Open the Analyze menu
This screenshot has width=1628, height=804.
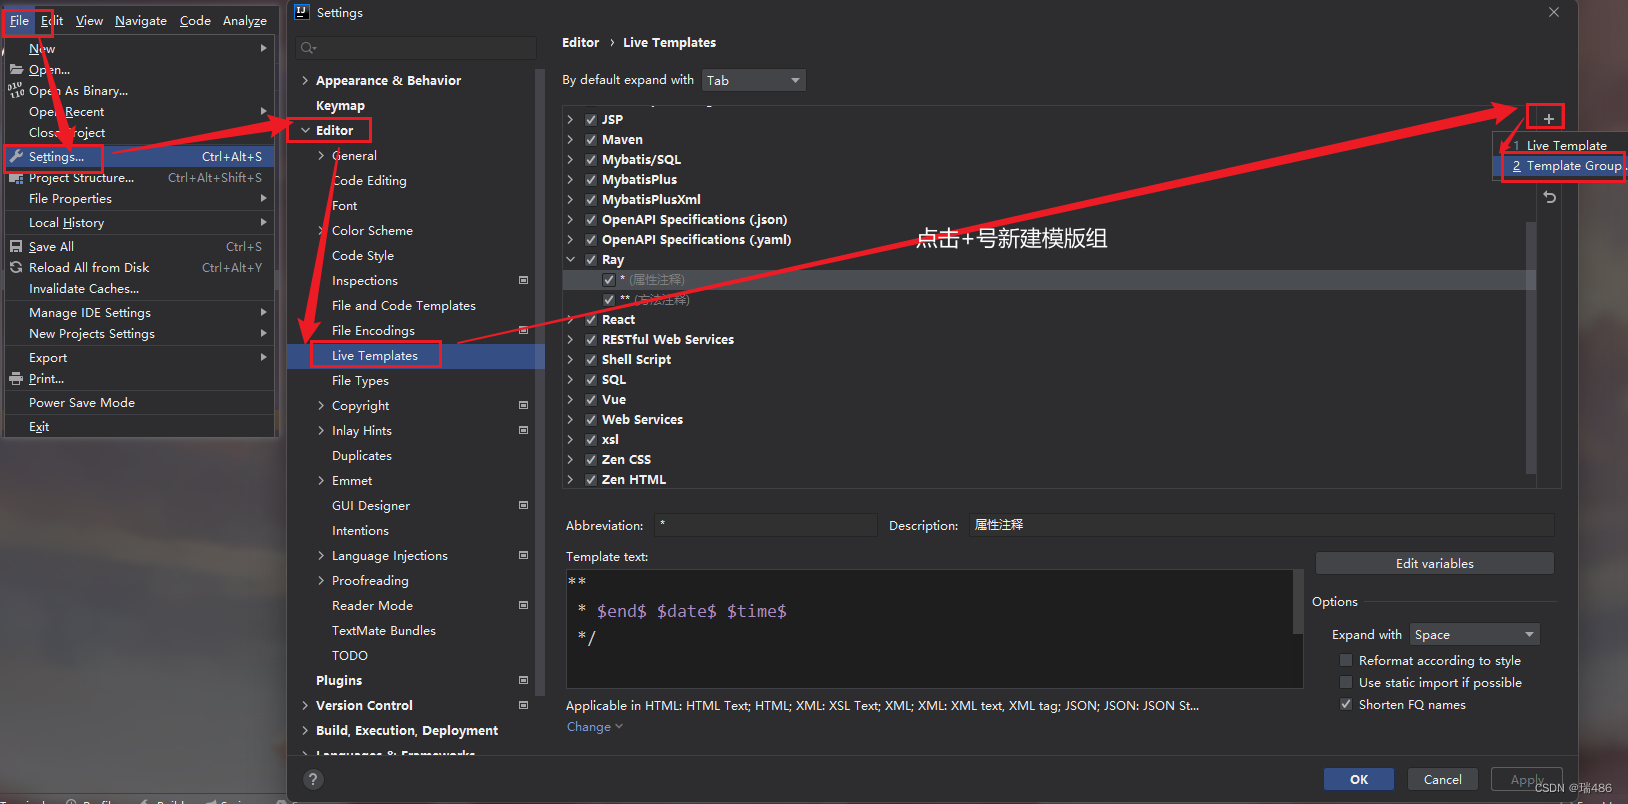[245, 20]
